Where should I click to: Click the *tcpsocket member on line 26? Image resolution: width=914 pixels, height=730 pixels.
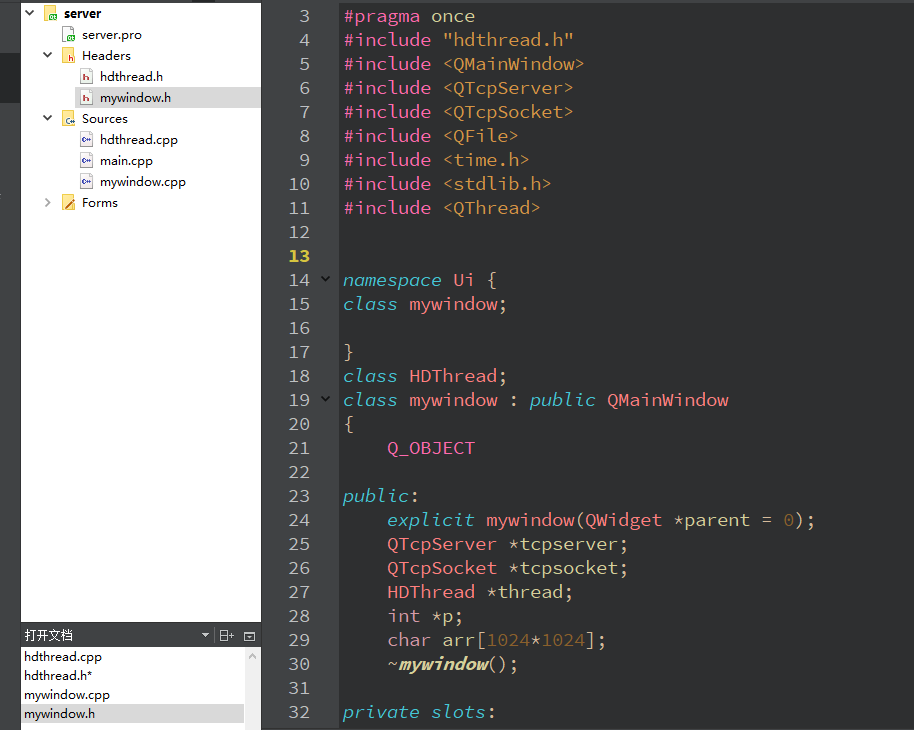click(x=568, y=568)
